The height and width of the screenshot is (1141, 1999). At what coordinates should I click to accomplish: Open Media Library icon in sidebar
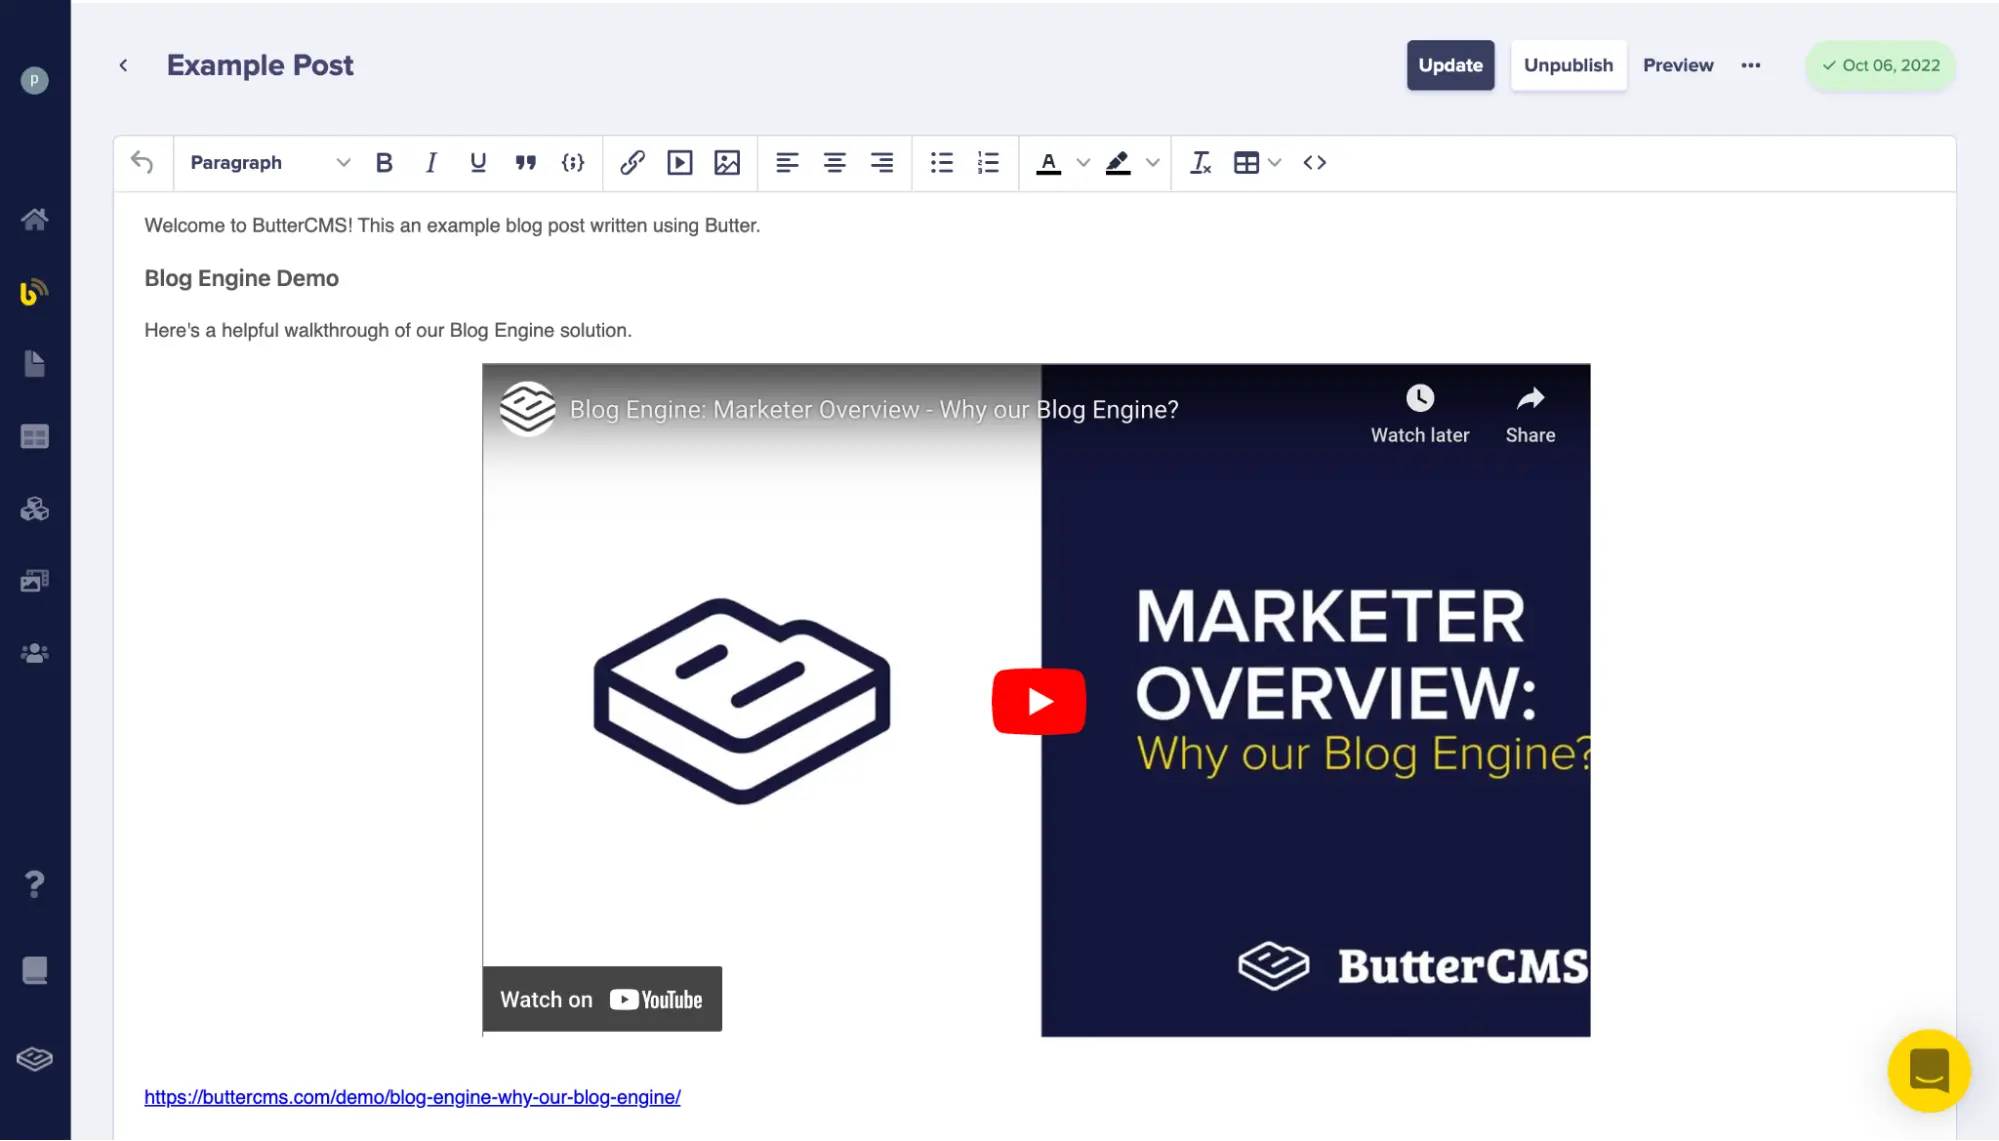[35, 581]
